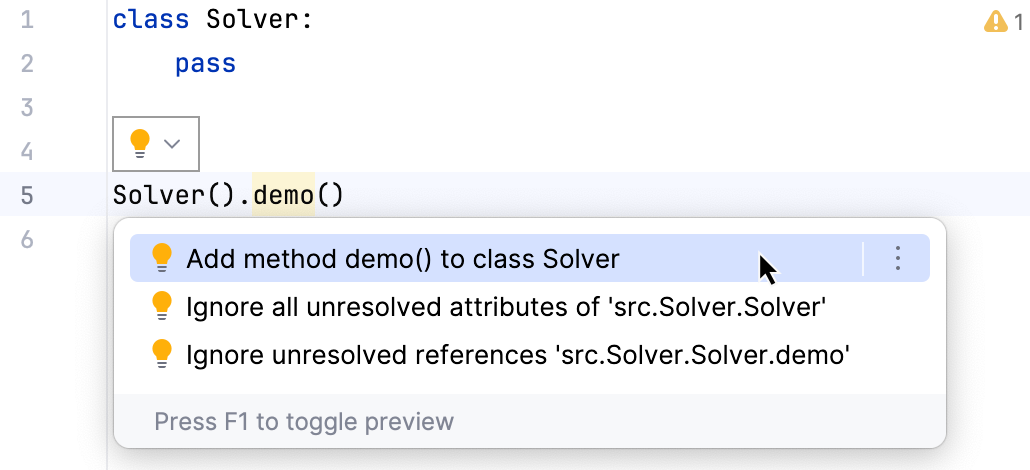
Task: Choose Ignore unresolved references 'src.Solver.Solver.demo'
Action: click(518, 353)
